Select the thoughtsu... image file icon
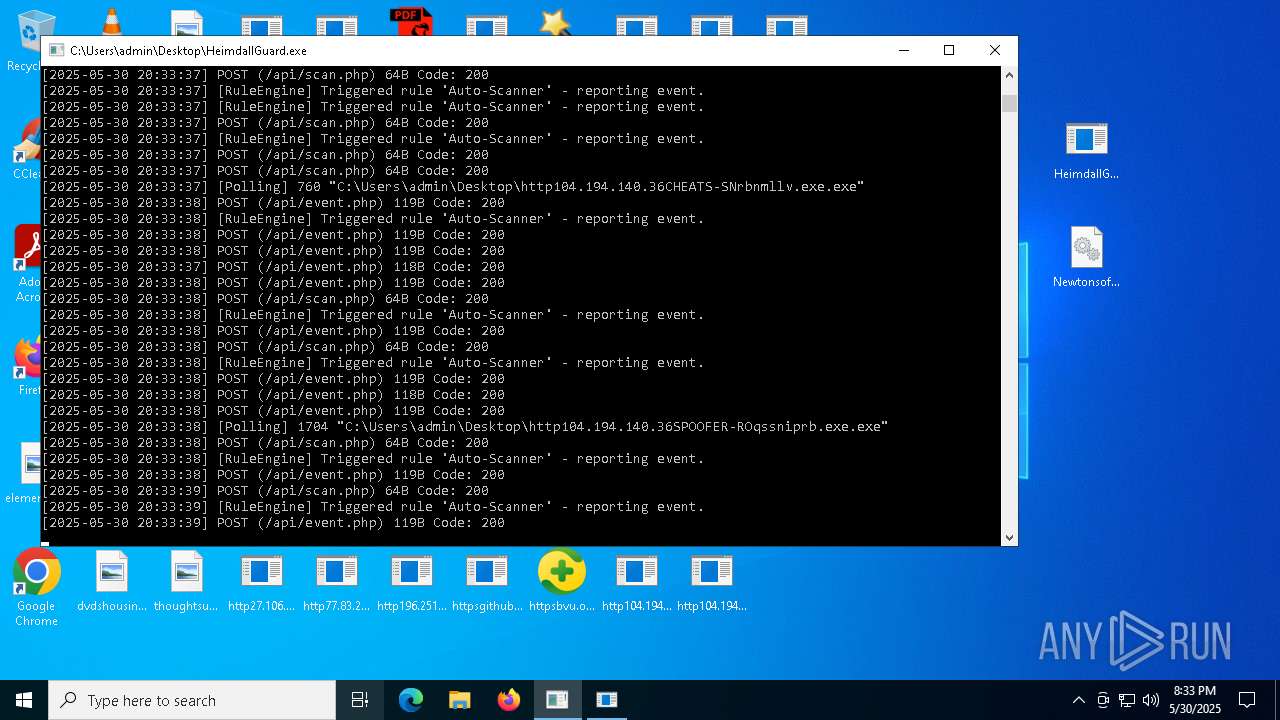This screenshot has height=720, width=1280. coord(186,582)
